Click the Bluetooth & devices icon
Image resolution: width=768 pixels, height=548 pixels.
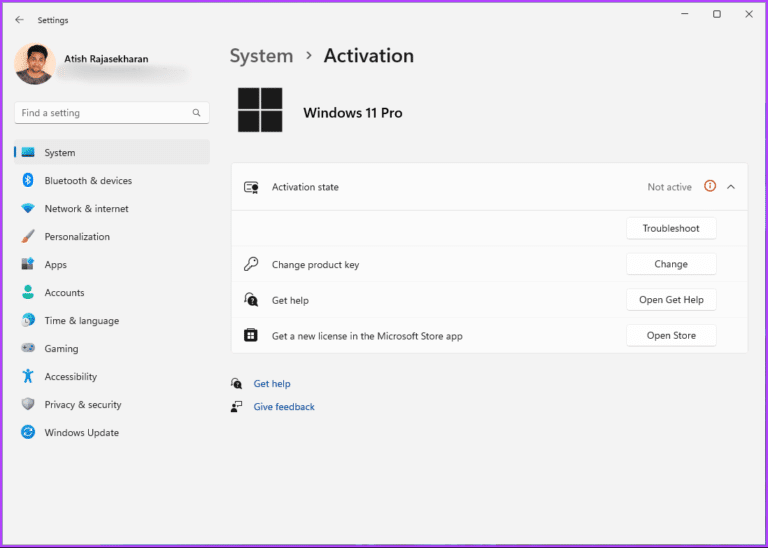point(27,181)
